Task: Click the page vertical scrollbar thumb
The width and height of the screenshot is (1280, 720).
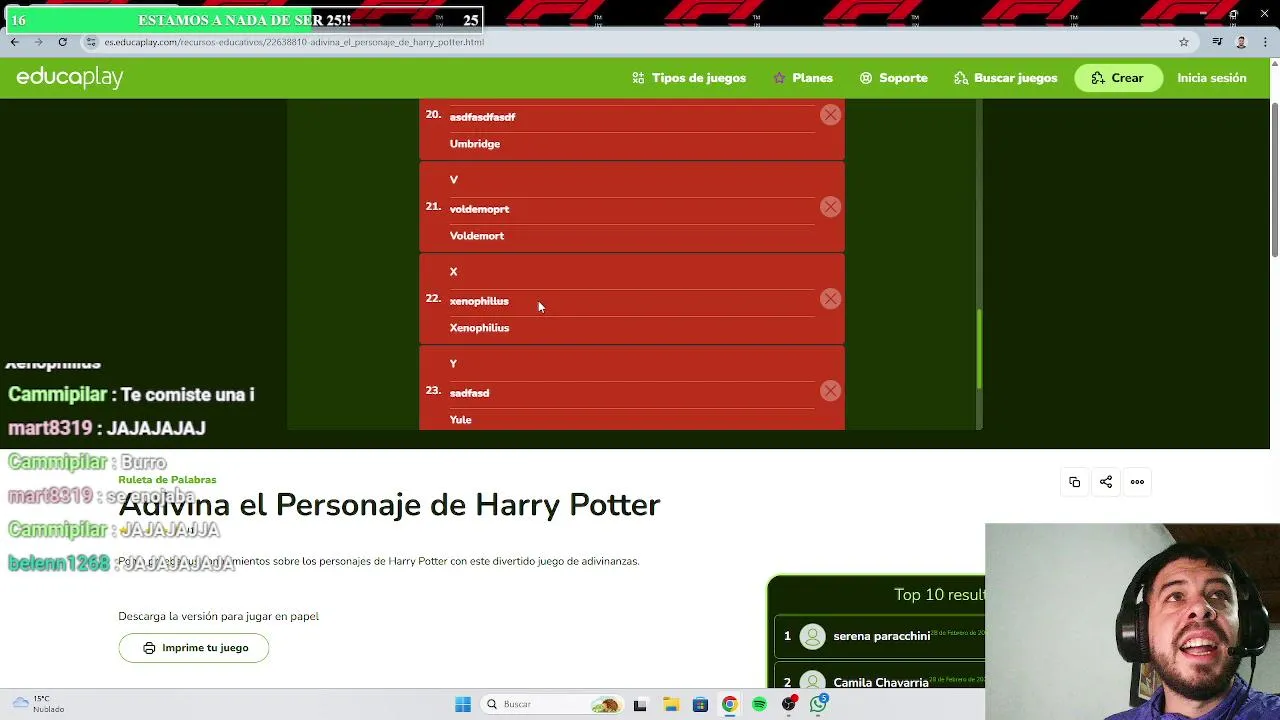Action: 1274,178
